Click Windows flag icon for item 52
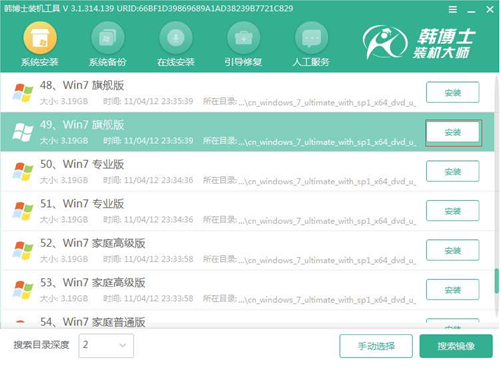The width and height of the screenshot is (502, 369). pyautogui.click(x=23, y=251)
